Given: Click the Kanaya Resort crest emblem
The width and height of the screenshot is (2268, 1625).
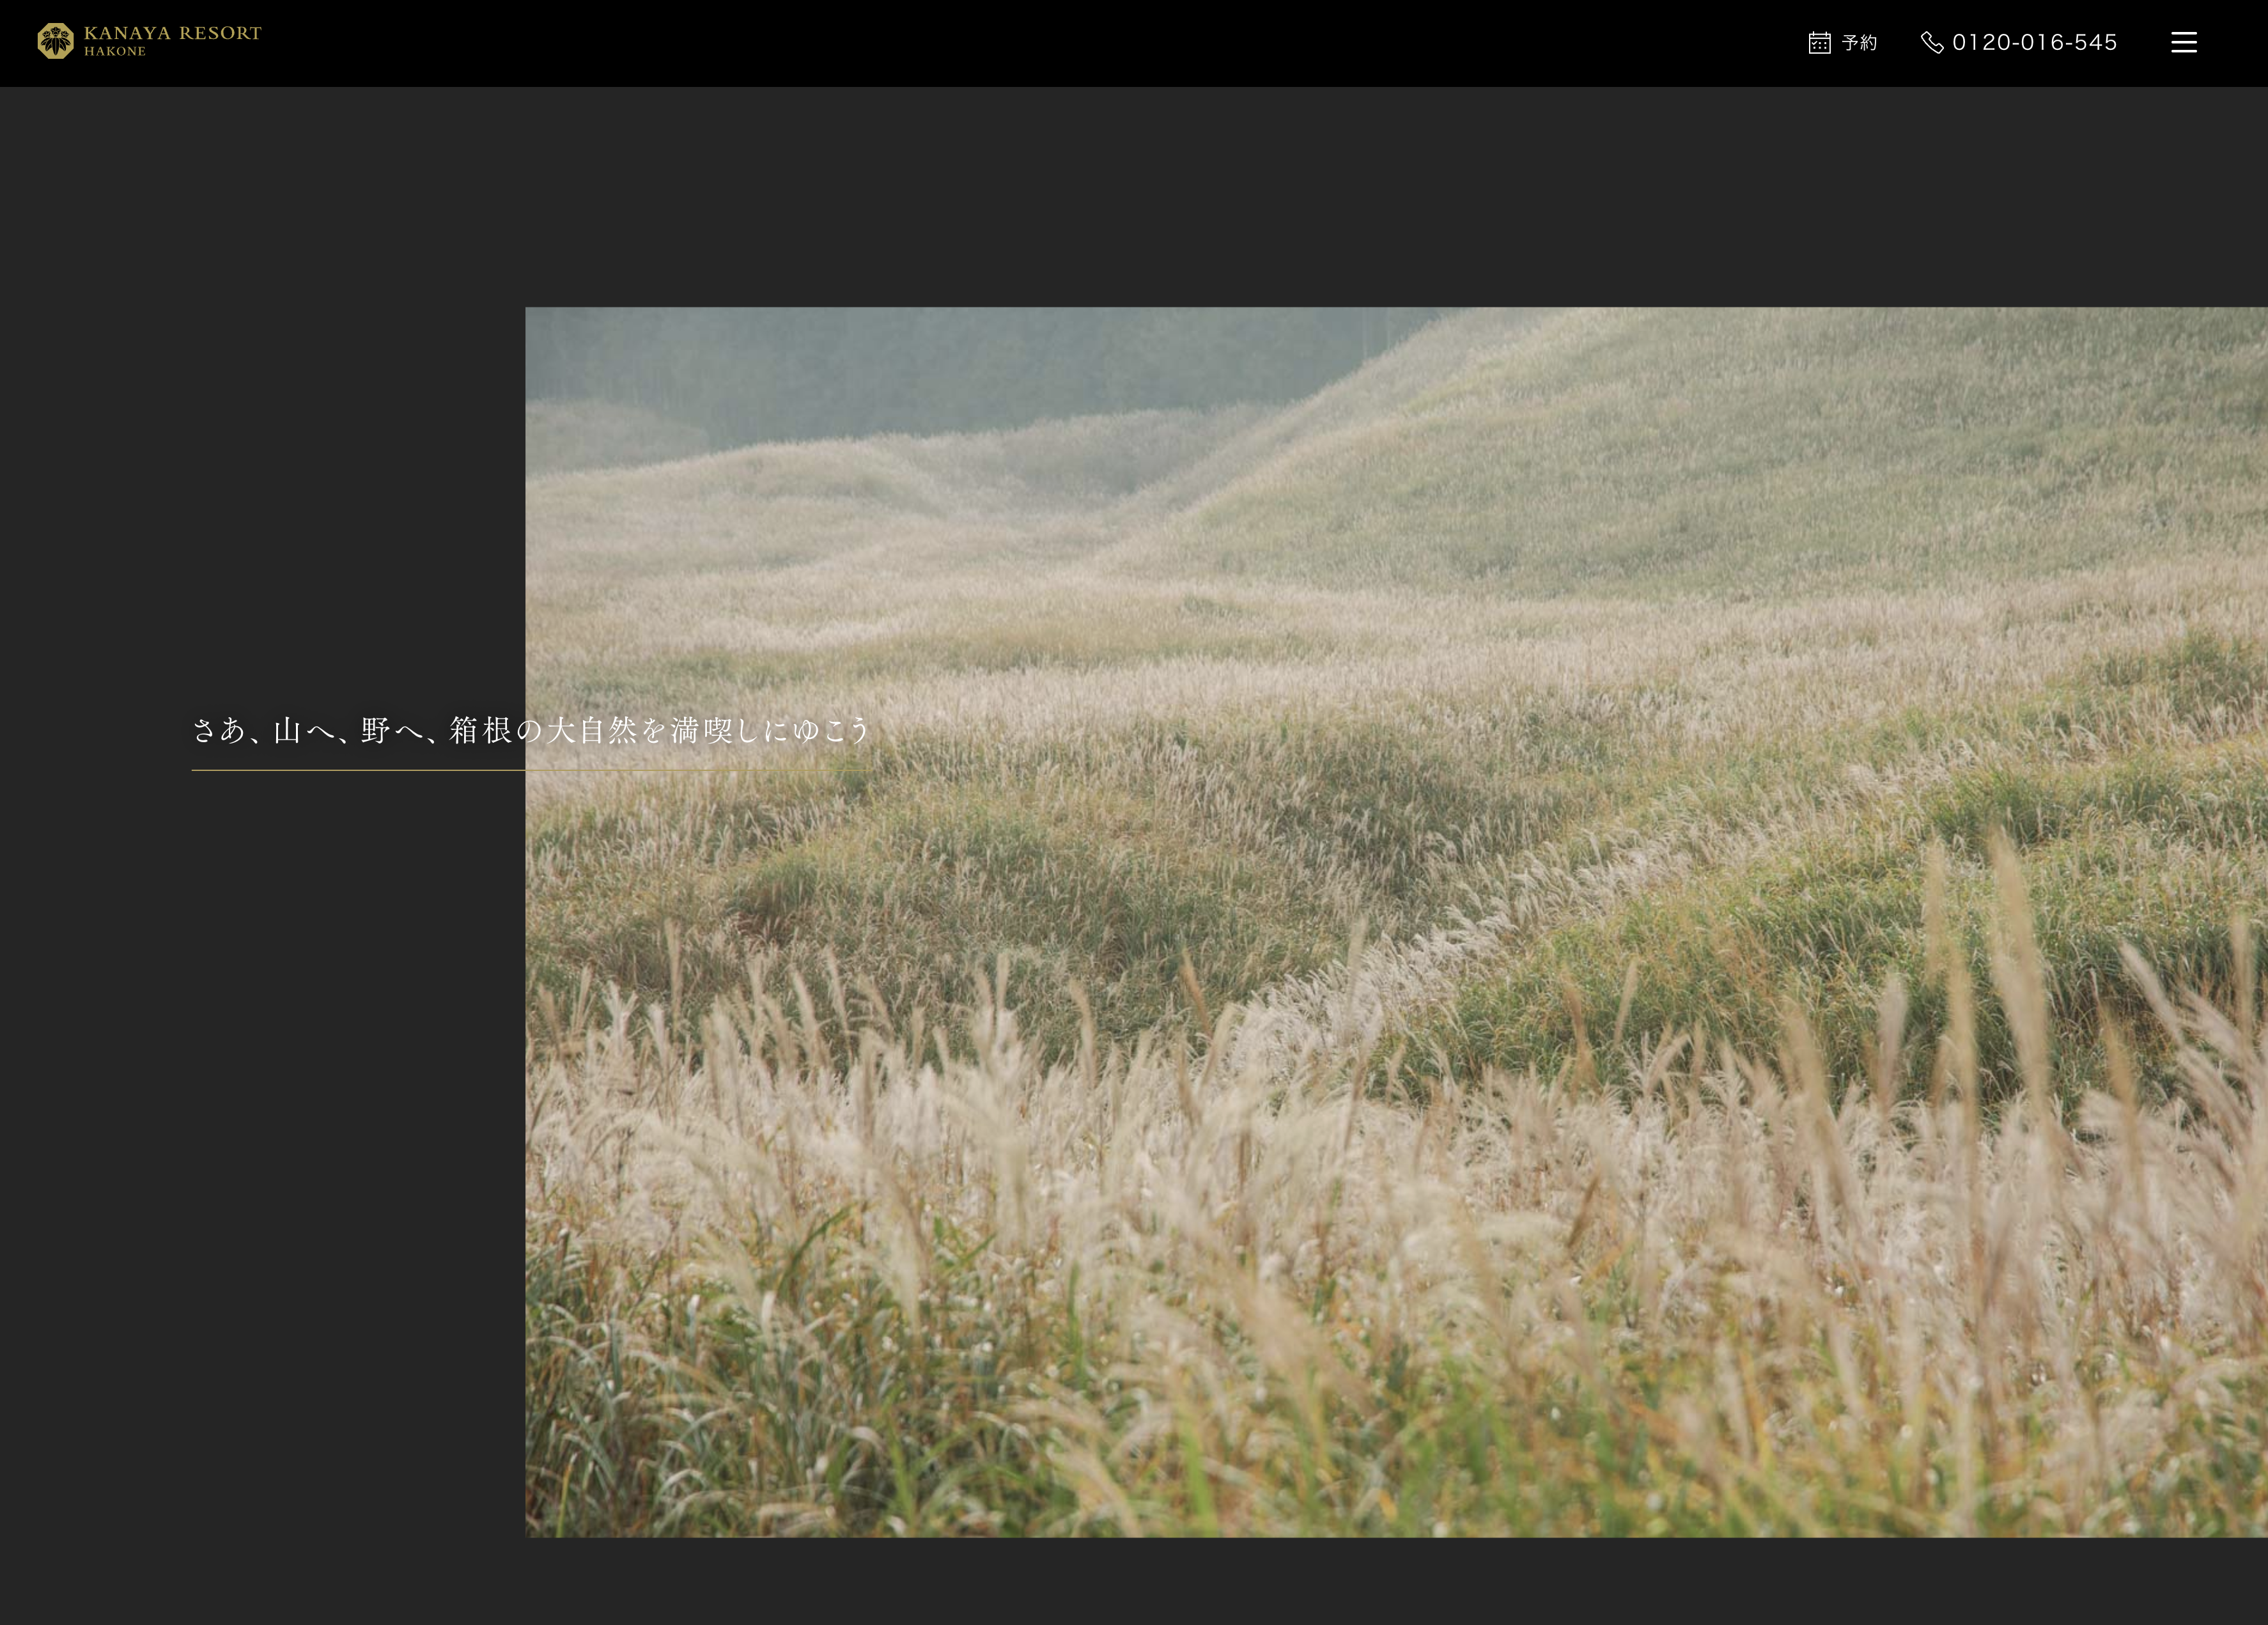Looking at the screenshot, I should coord(55,41).
